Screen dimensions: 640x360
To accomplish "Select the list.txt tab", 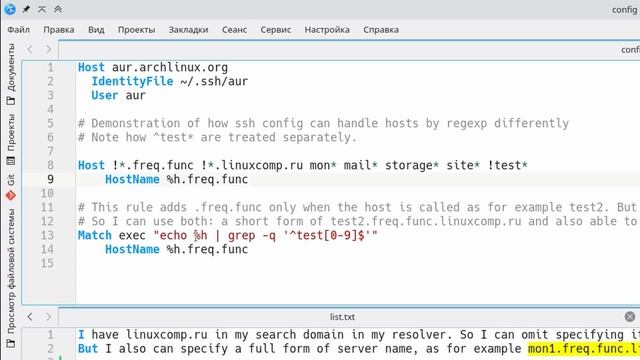I will click(342, 317).
